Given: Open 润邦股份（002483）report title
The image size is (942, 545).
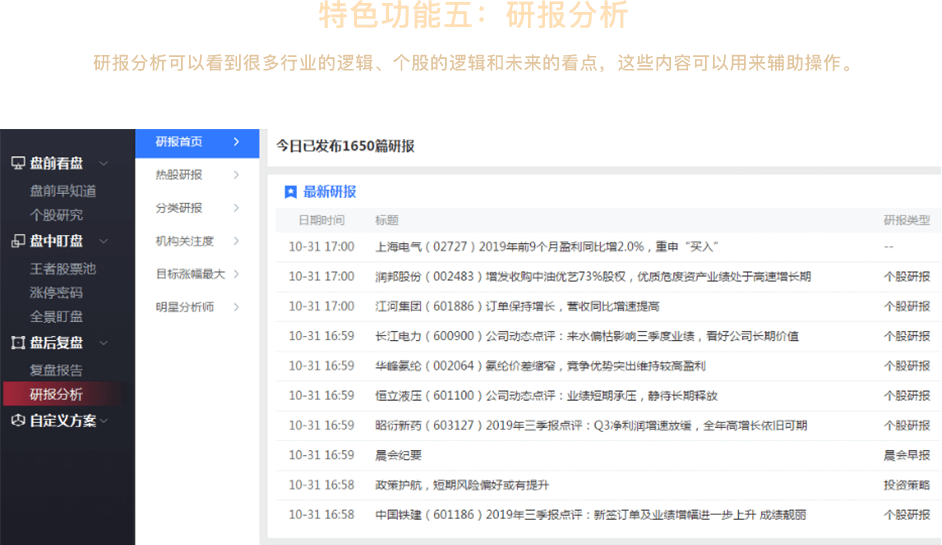Looking at the screenshot, I should point(593,276).
